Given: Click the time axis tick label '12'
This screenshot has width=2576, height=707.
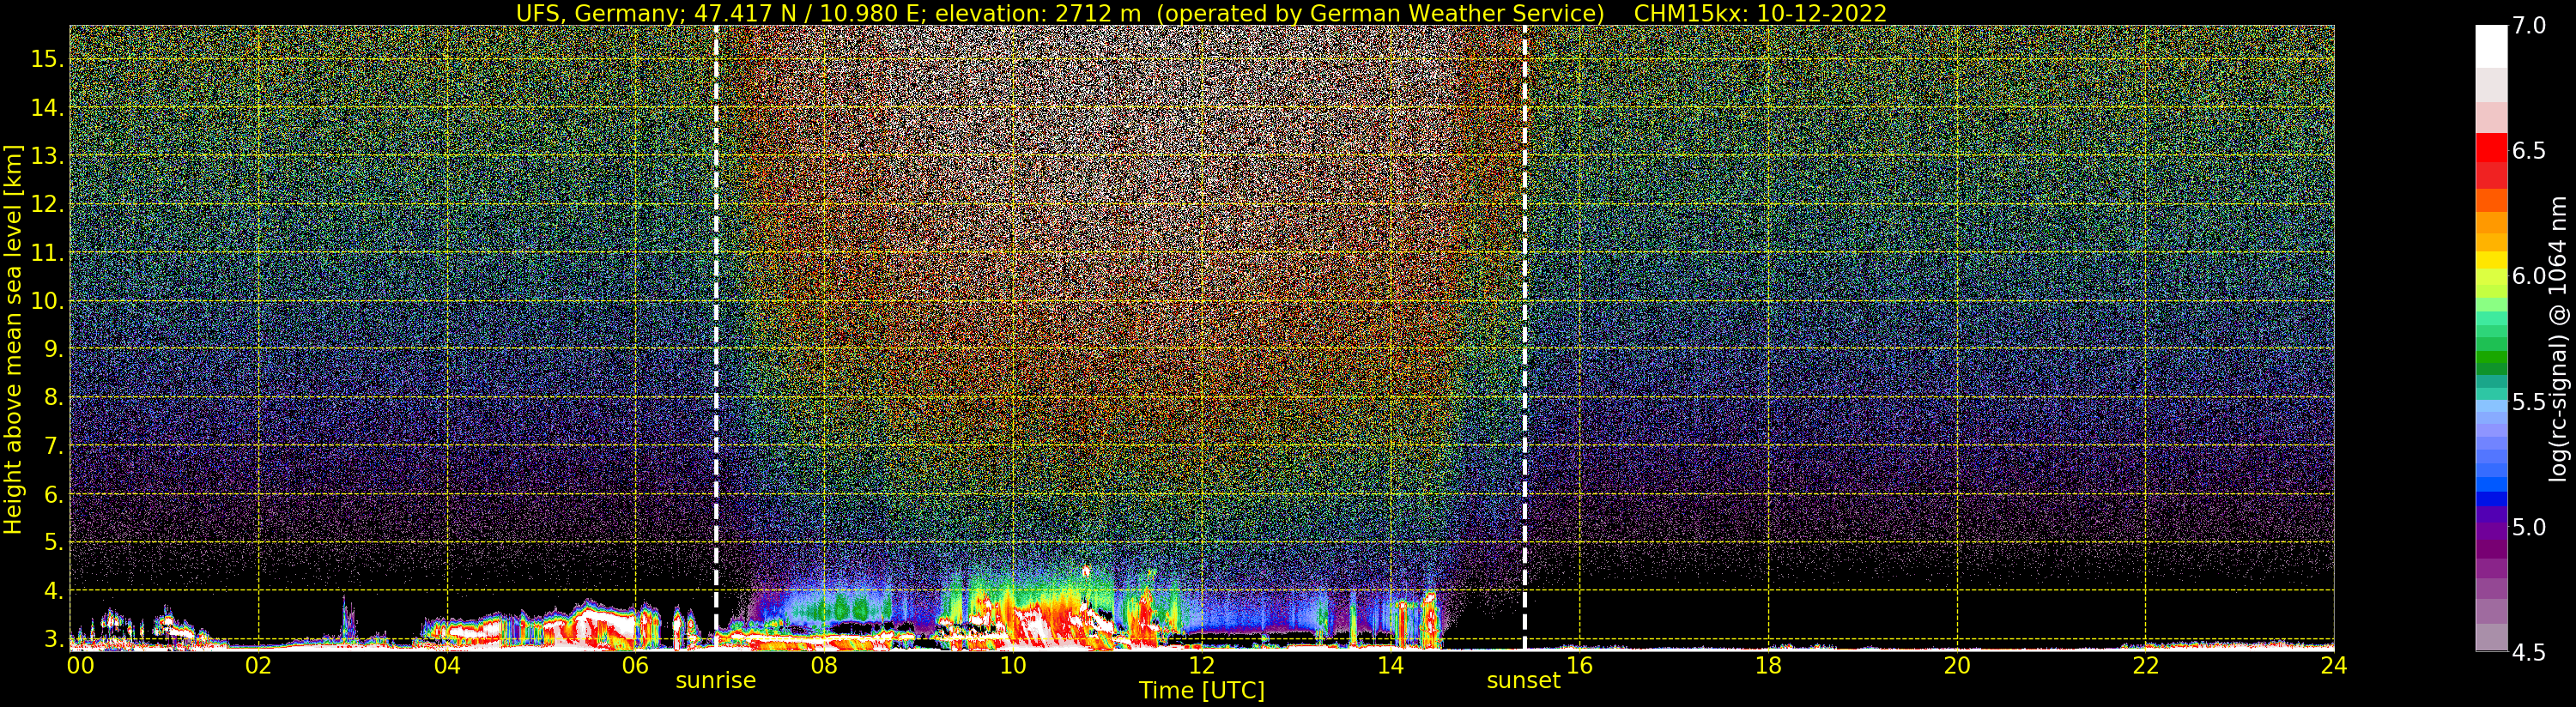Looking at the screenshot, I should 1202,666.
